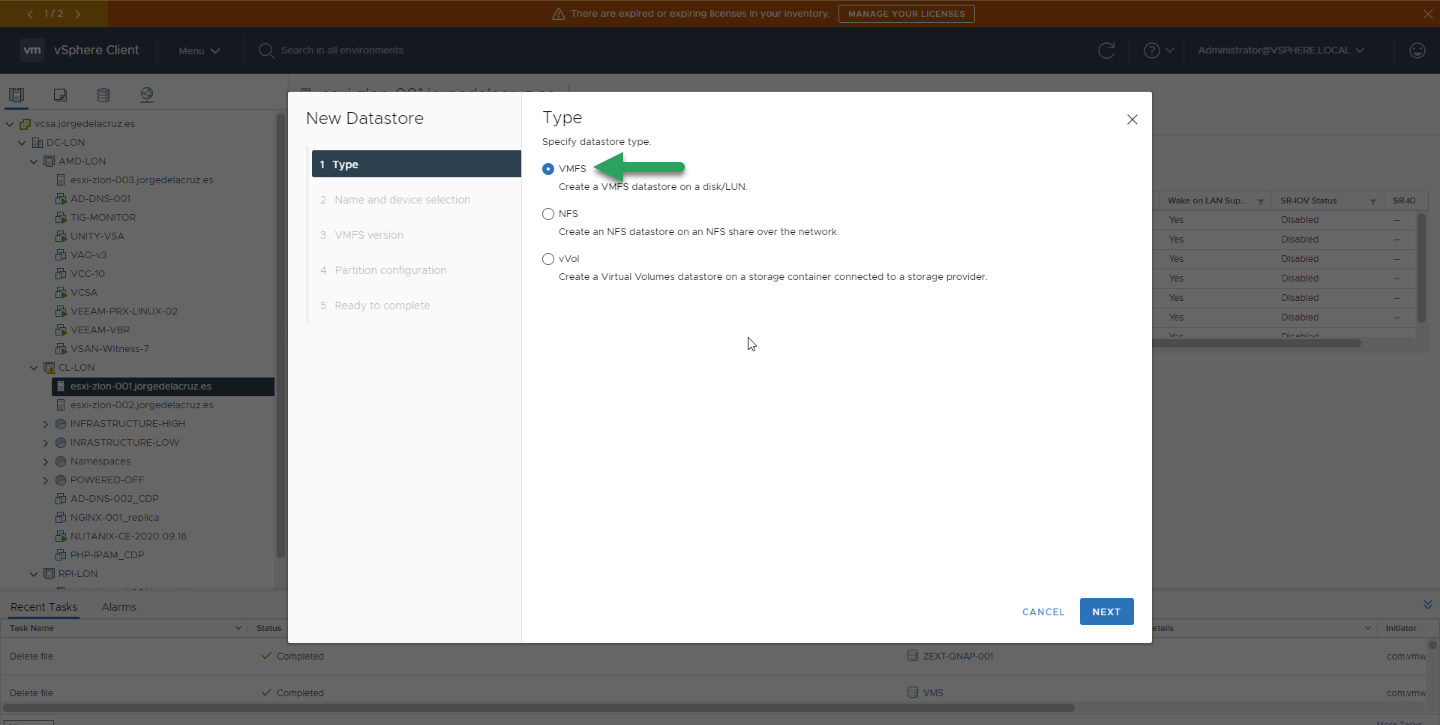Expand the INFRASTRUCTURE-HIGH resource pool
Screen dimensions: 1440x725
[x=46, y=424]
